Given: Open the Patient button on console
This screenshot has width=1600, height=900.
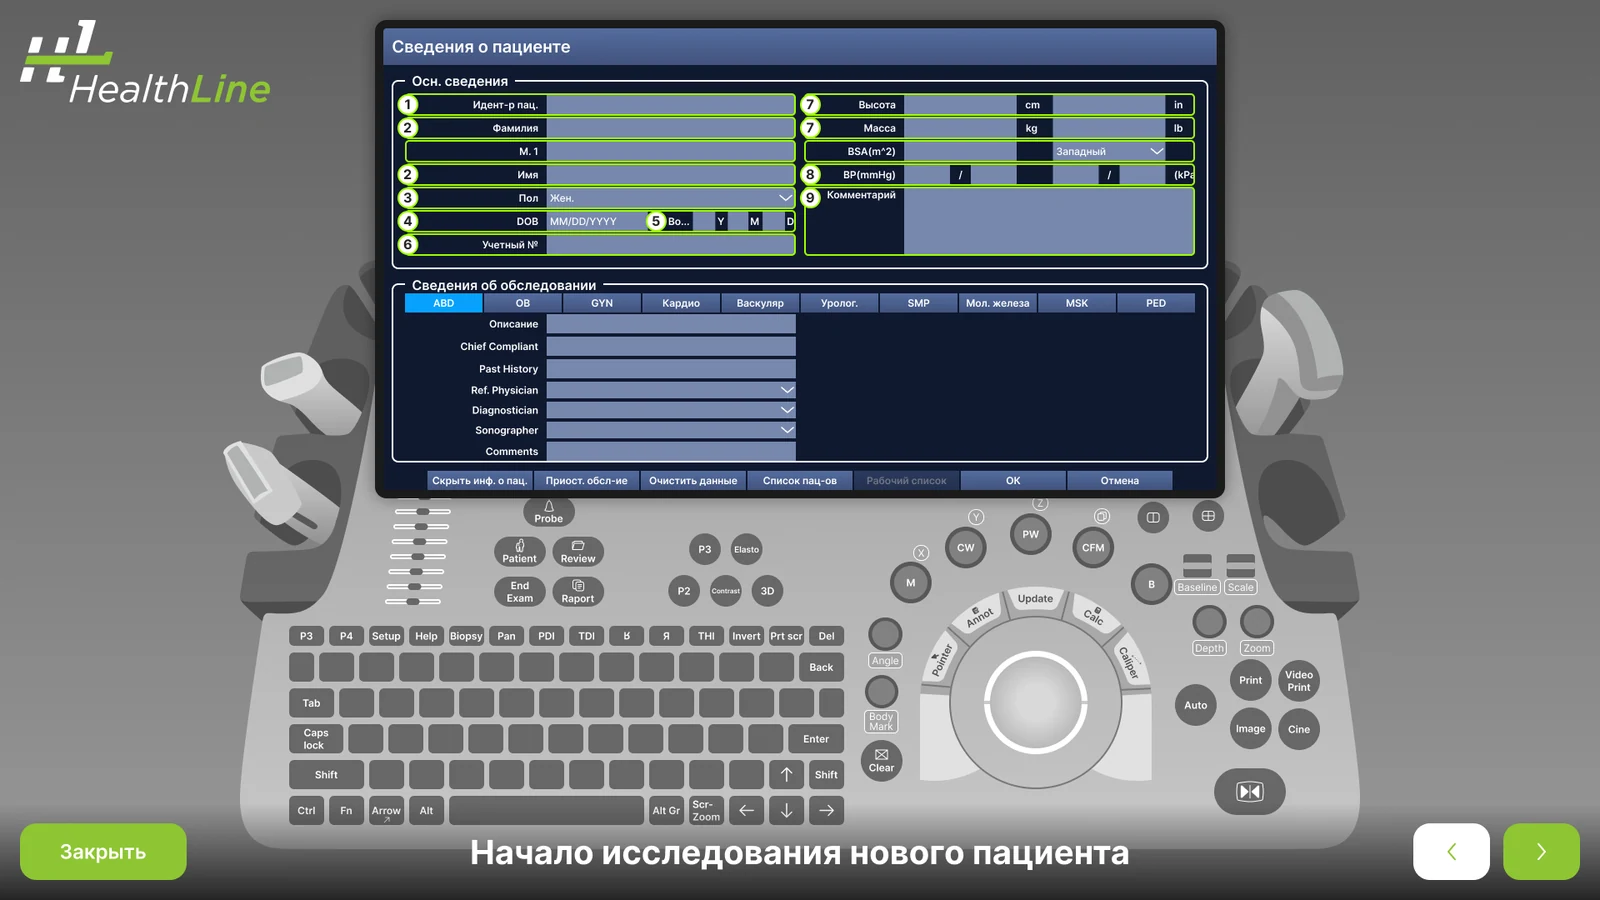Looking at the screenshot, I should coord(519,552).
